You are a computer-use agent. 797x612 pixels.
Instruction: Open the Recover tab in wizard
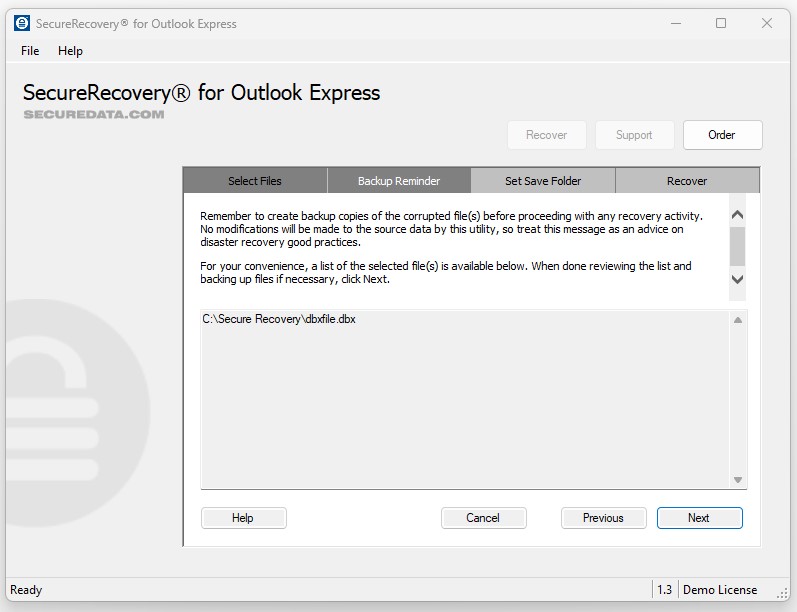pos(687,181)
